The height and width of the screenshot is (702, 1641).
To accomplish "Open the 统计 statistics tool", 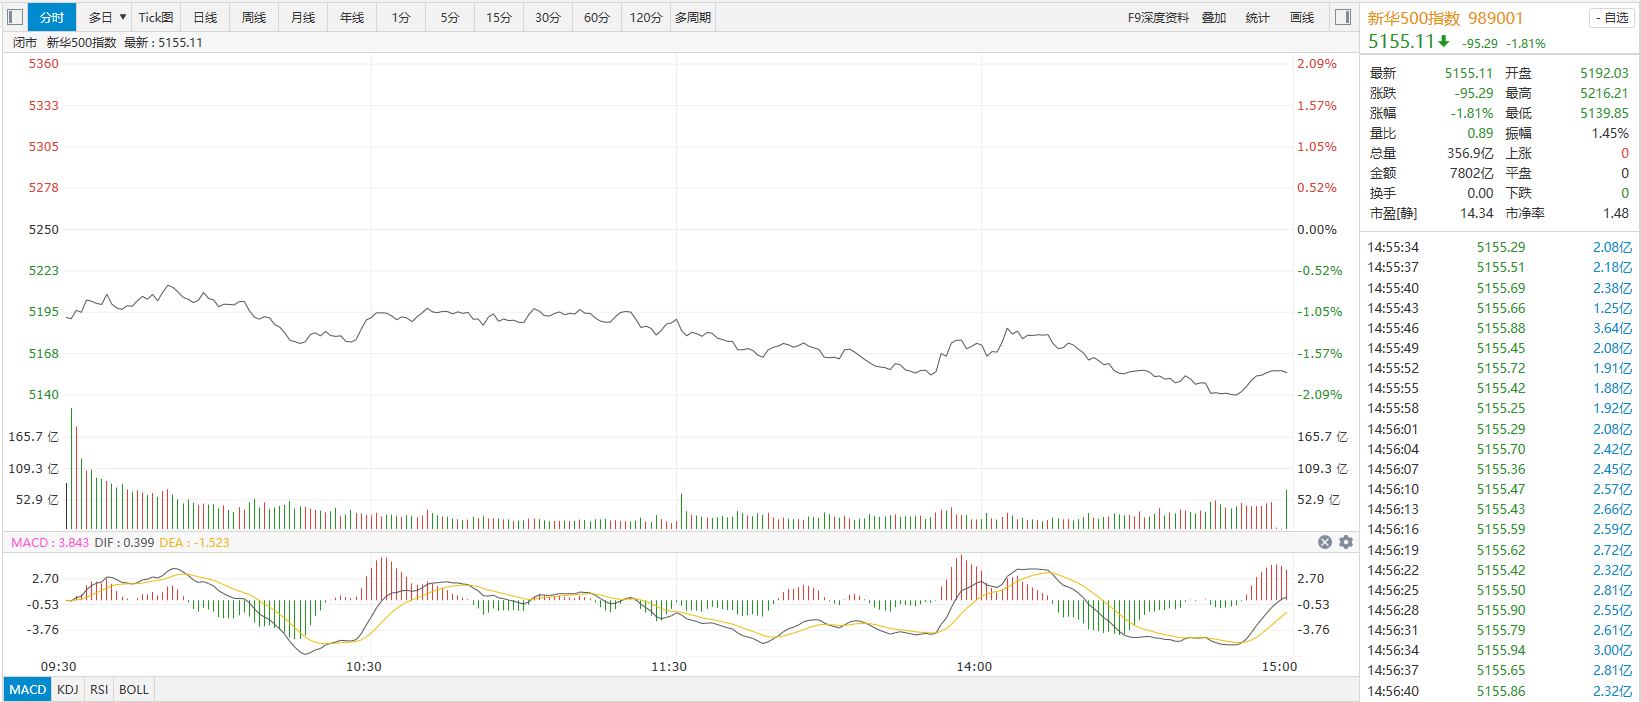I will pyautogui.click(x=1258, y=17).
